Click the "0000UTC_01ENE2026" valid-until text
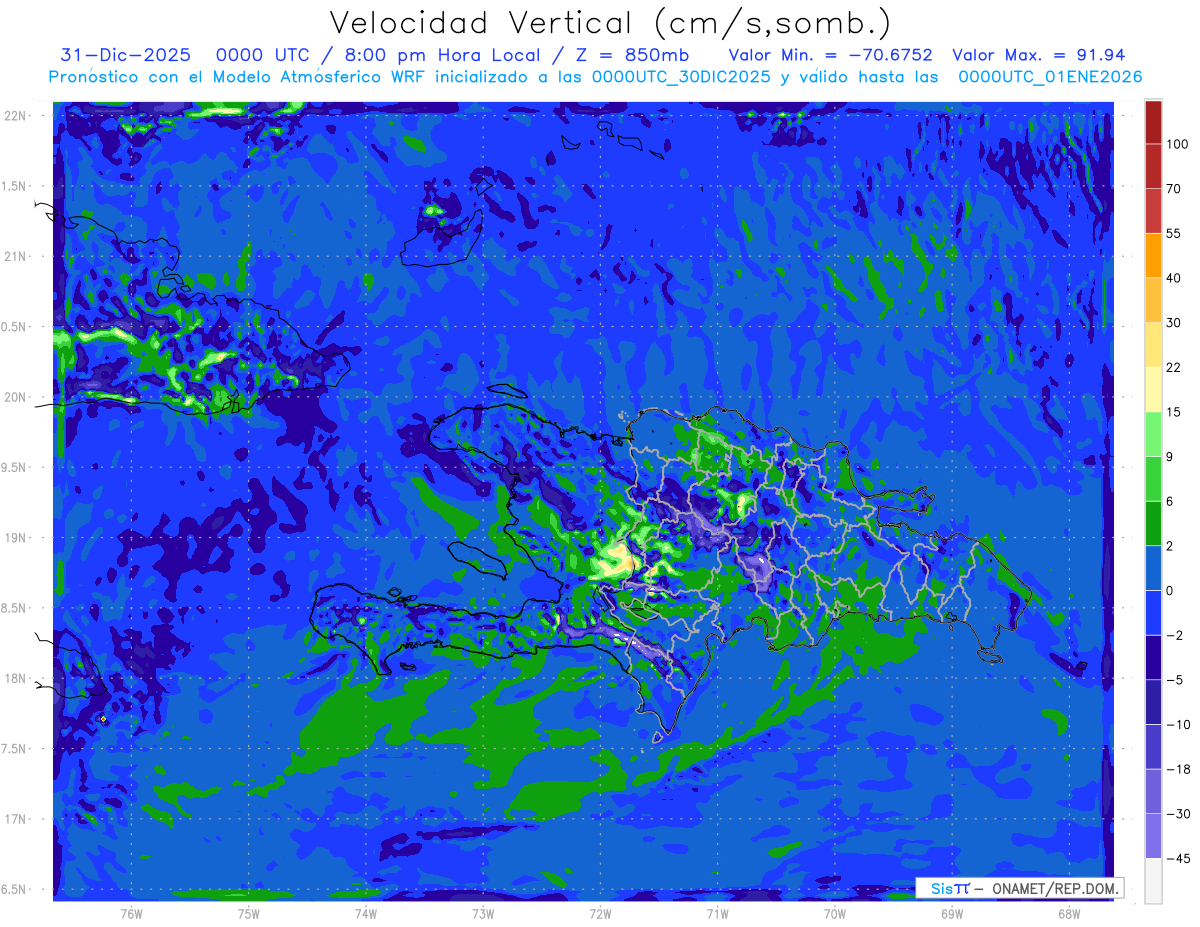Viewport: 1200px width, 927px height. [1050, 77]
